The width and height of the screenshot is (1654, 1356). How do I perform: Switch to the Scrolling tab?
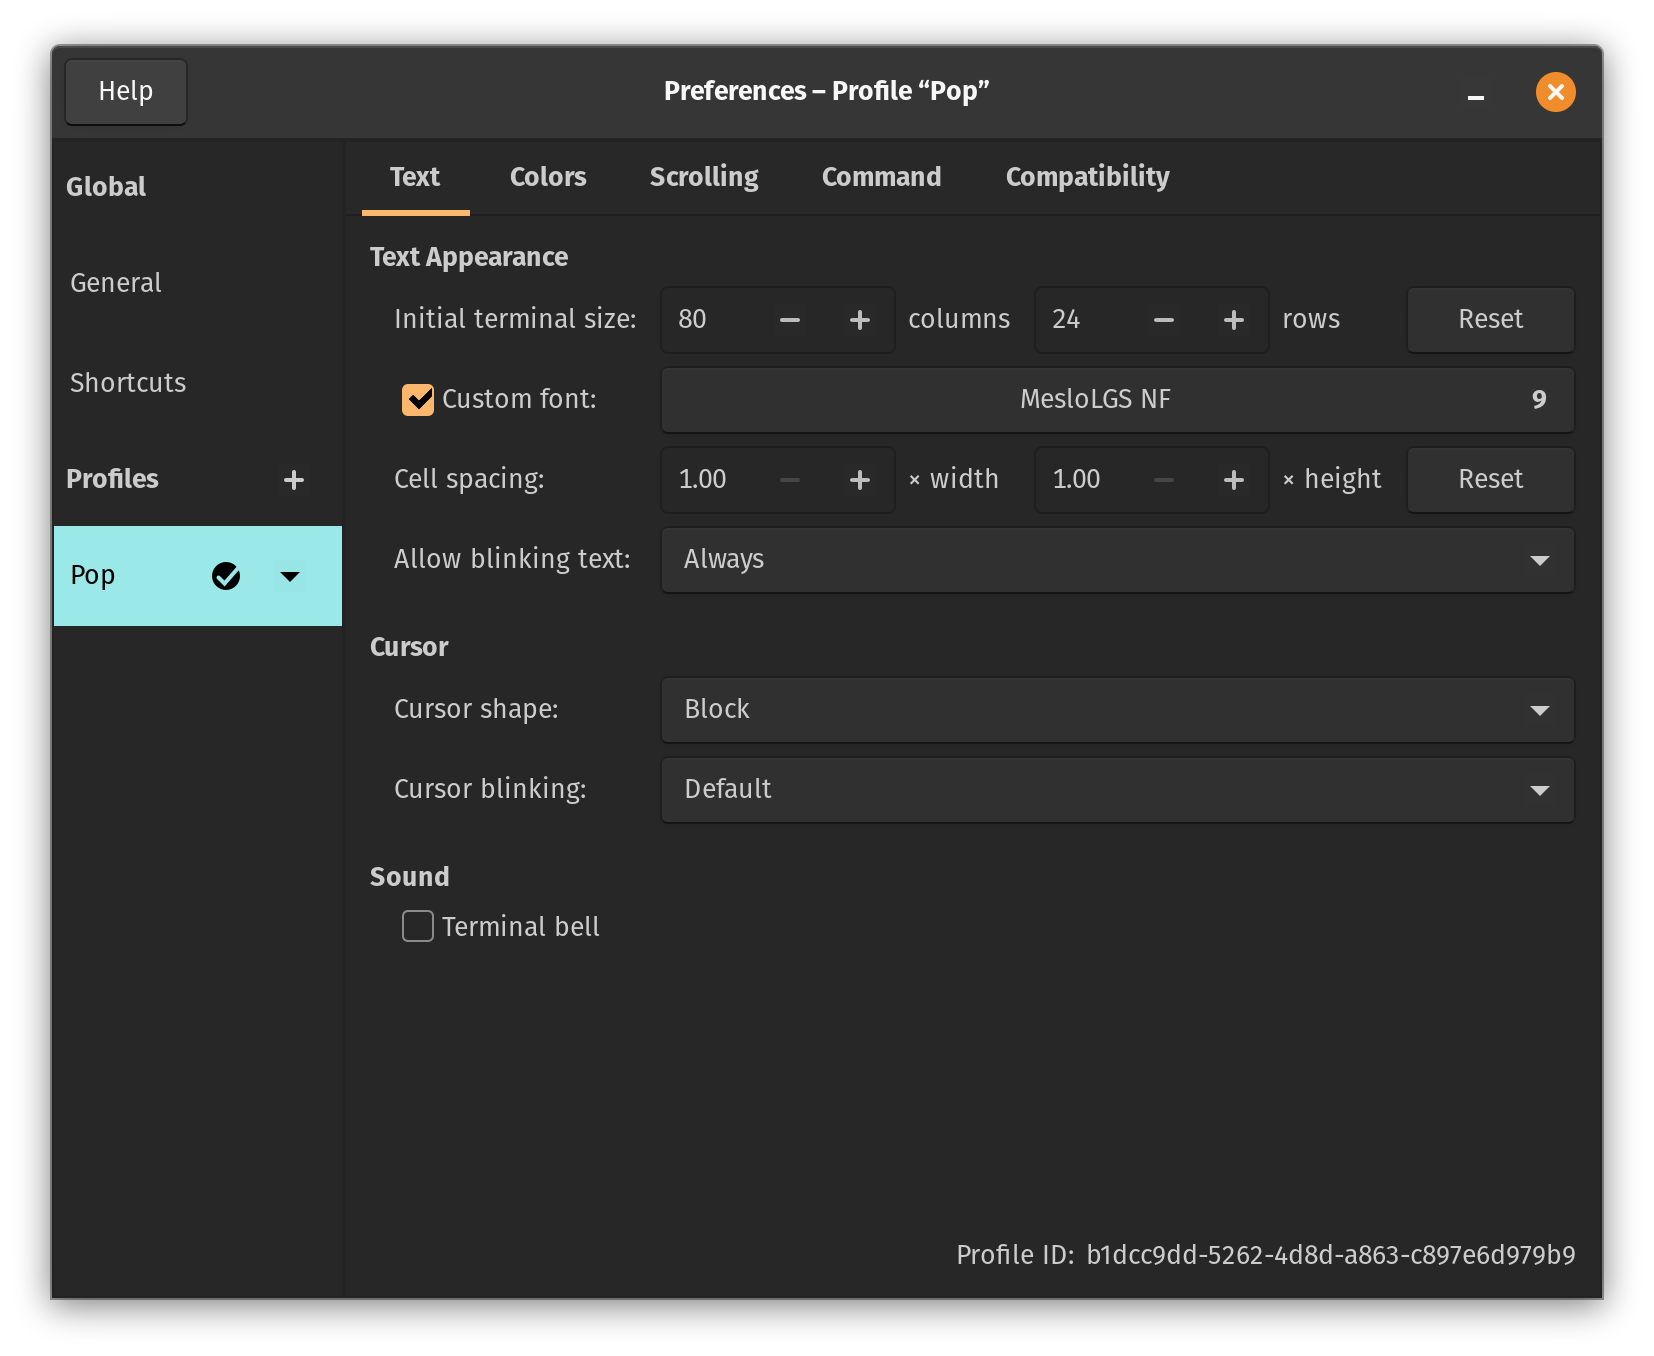(704, 177)
